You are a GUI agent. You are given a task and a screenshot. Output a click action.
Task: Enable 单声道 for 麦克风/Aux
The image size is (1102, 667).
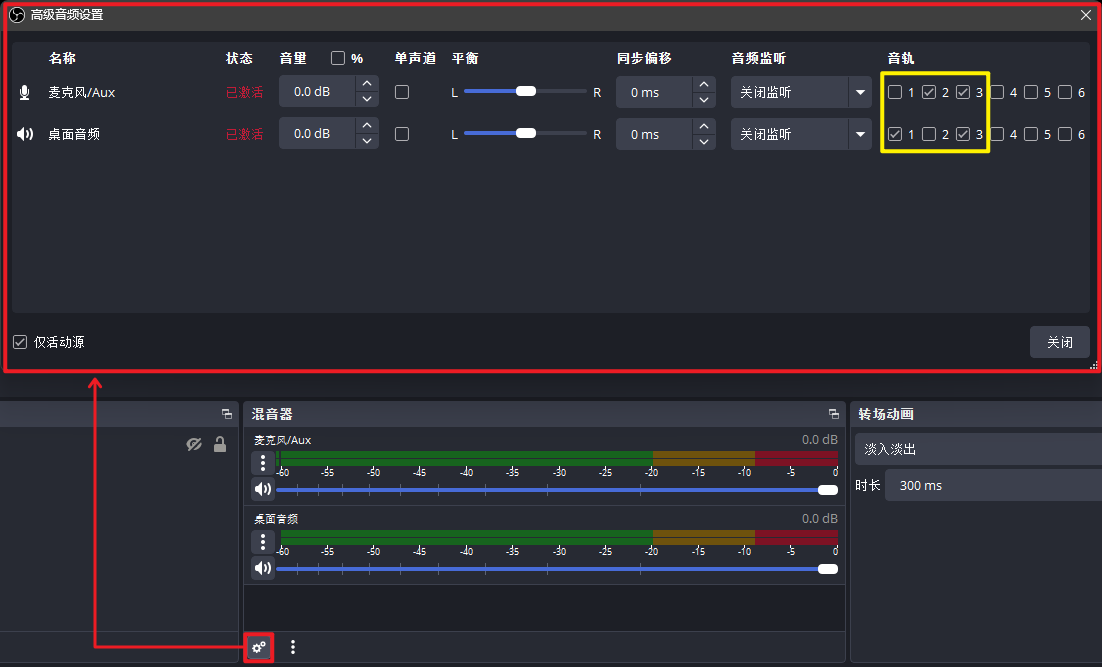click(x=401, y=91)
